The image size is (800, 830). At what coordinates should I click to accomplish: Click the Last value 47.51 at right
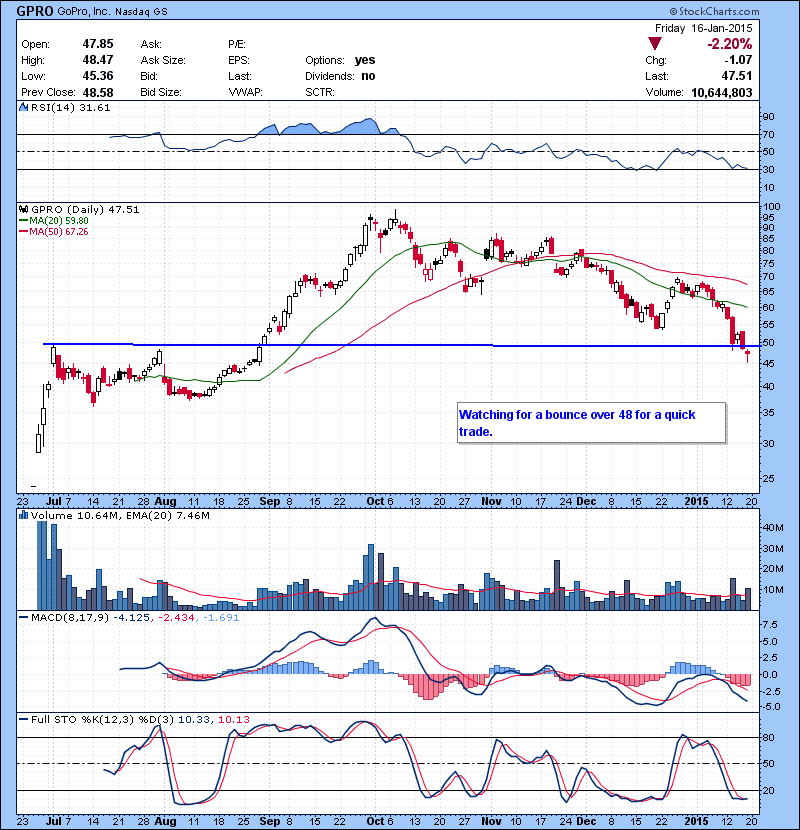click(x=736, y=76)
